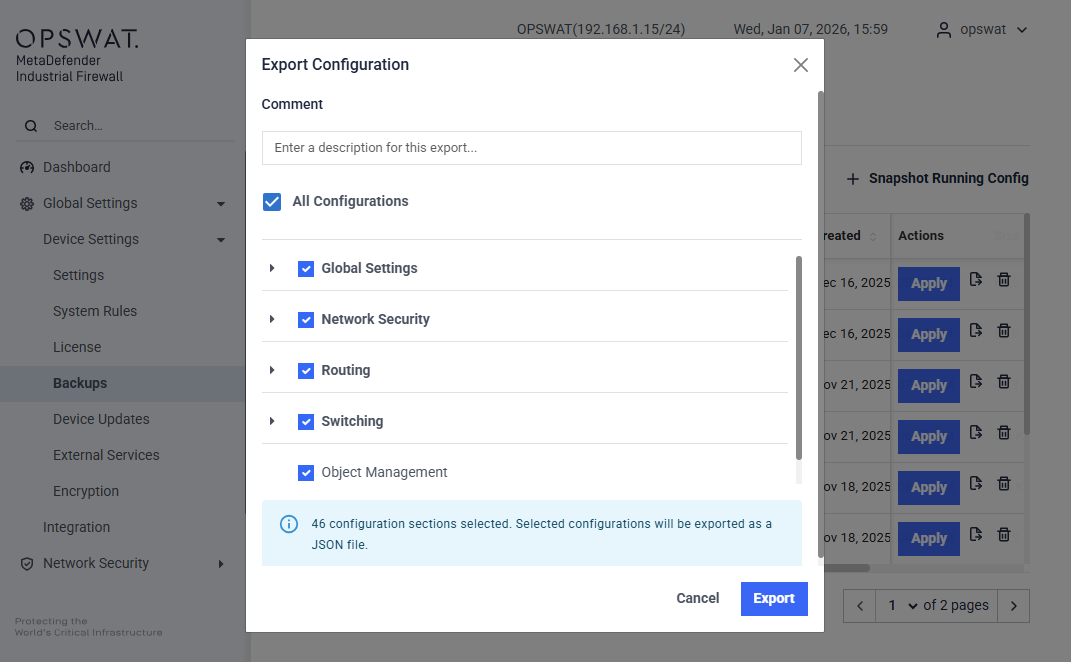The image size is (1071, 662).
Task: Uncheck the Object Management checkbox
Action: 306,473
